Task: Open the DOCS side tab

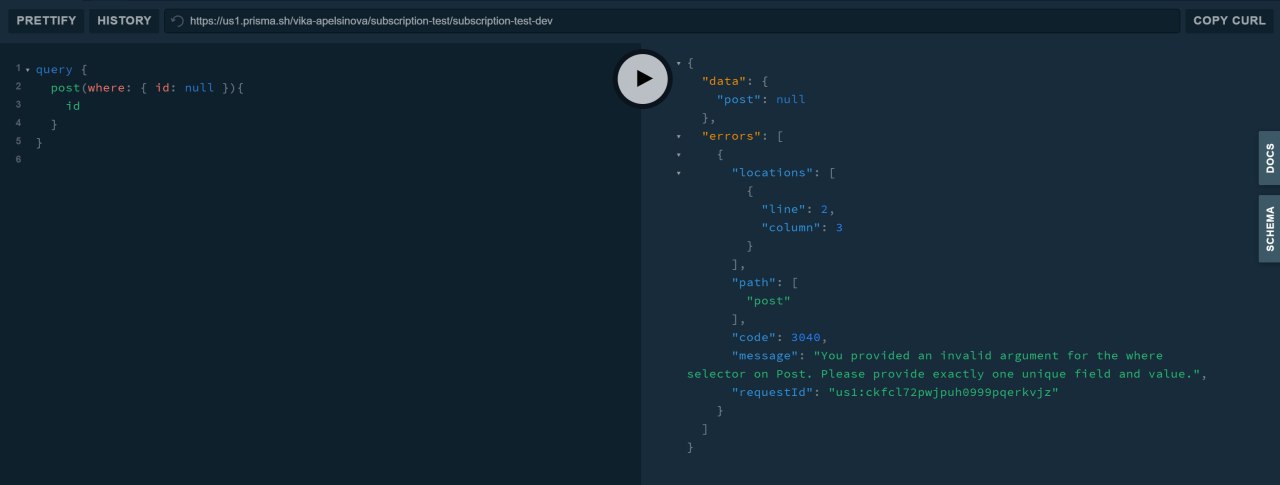Action: pyautogui.click(x=1269, y=158)
